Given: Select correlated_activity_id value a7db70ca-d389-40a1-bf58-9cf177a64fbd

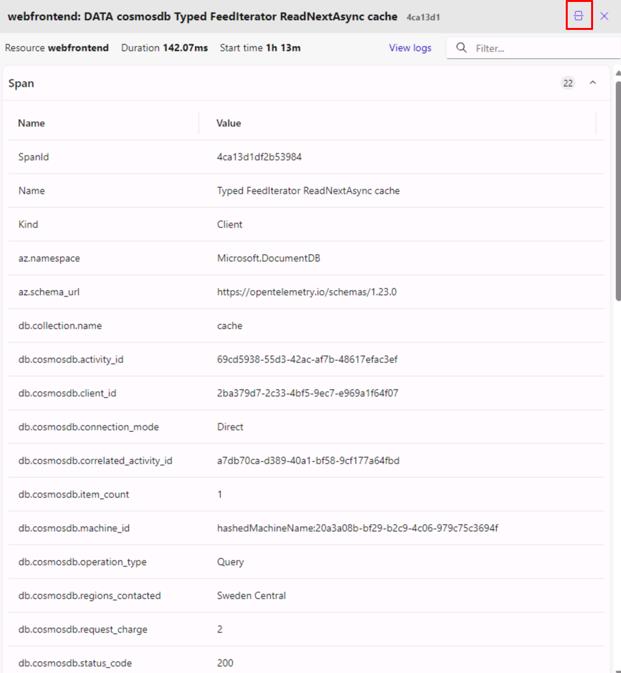Looking at the screenshot, I should (308, 461).
